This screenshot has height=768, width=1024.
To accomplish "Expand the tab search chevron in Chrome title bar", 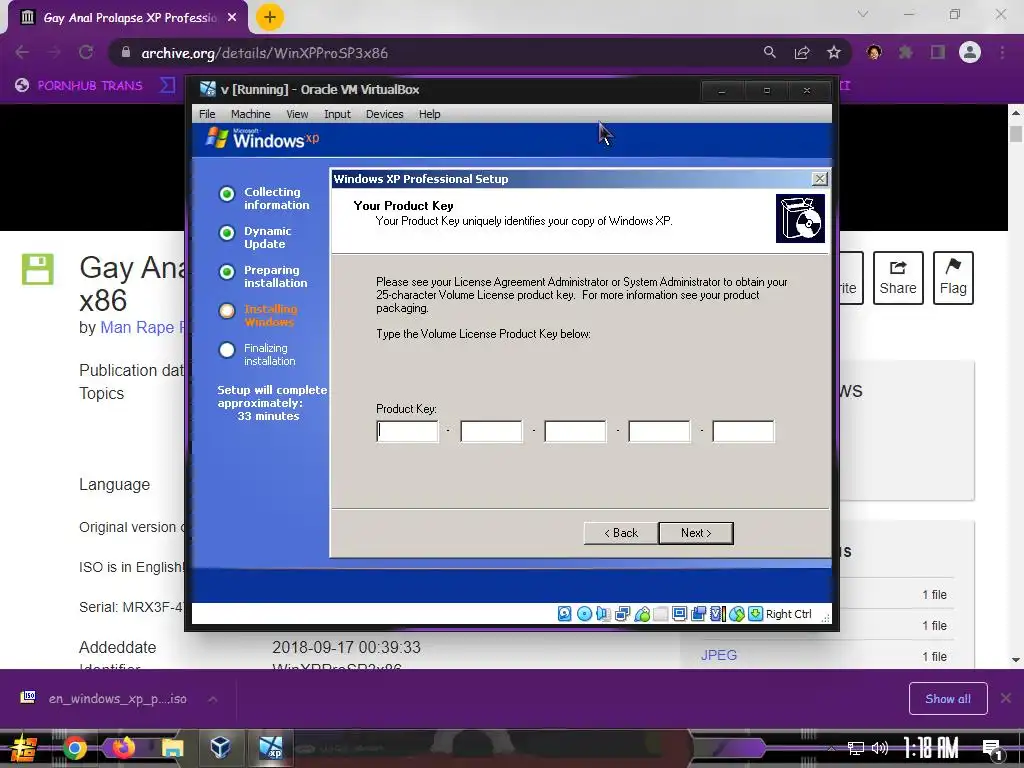I will click(x=863, y=14).
